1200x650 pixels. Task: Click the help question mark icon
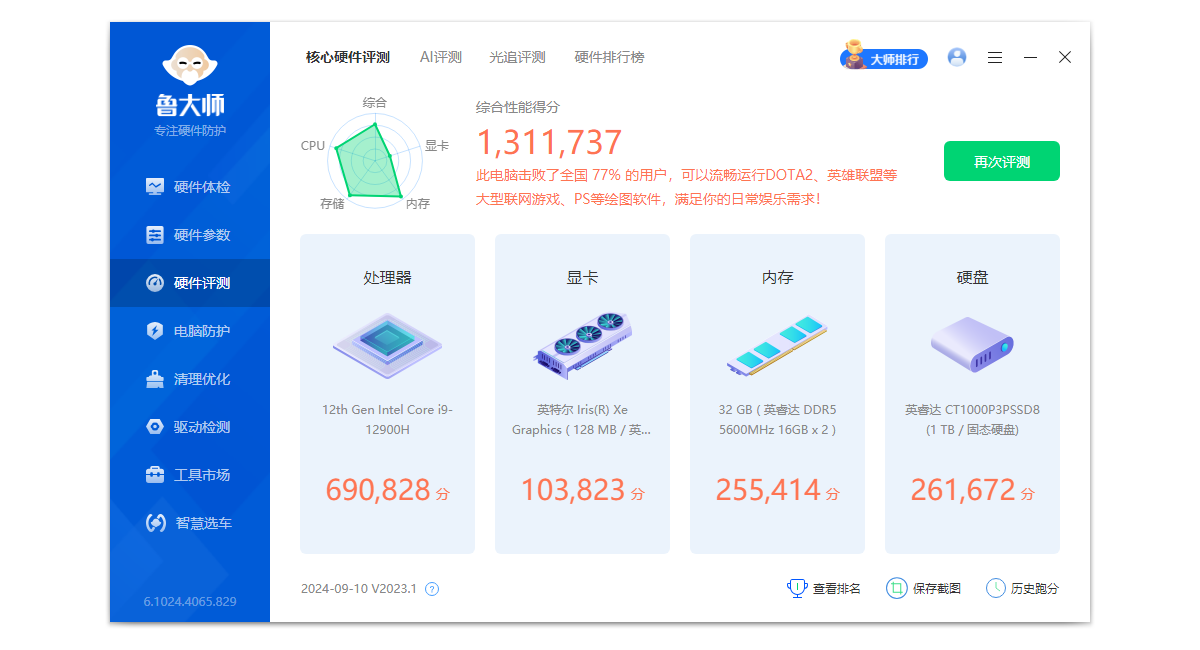(x=432, y=589)
